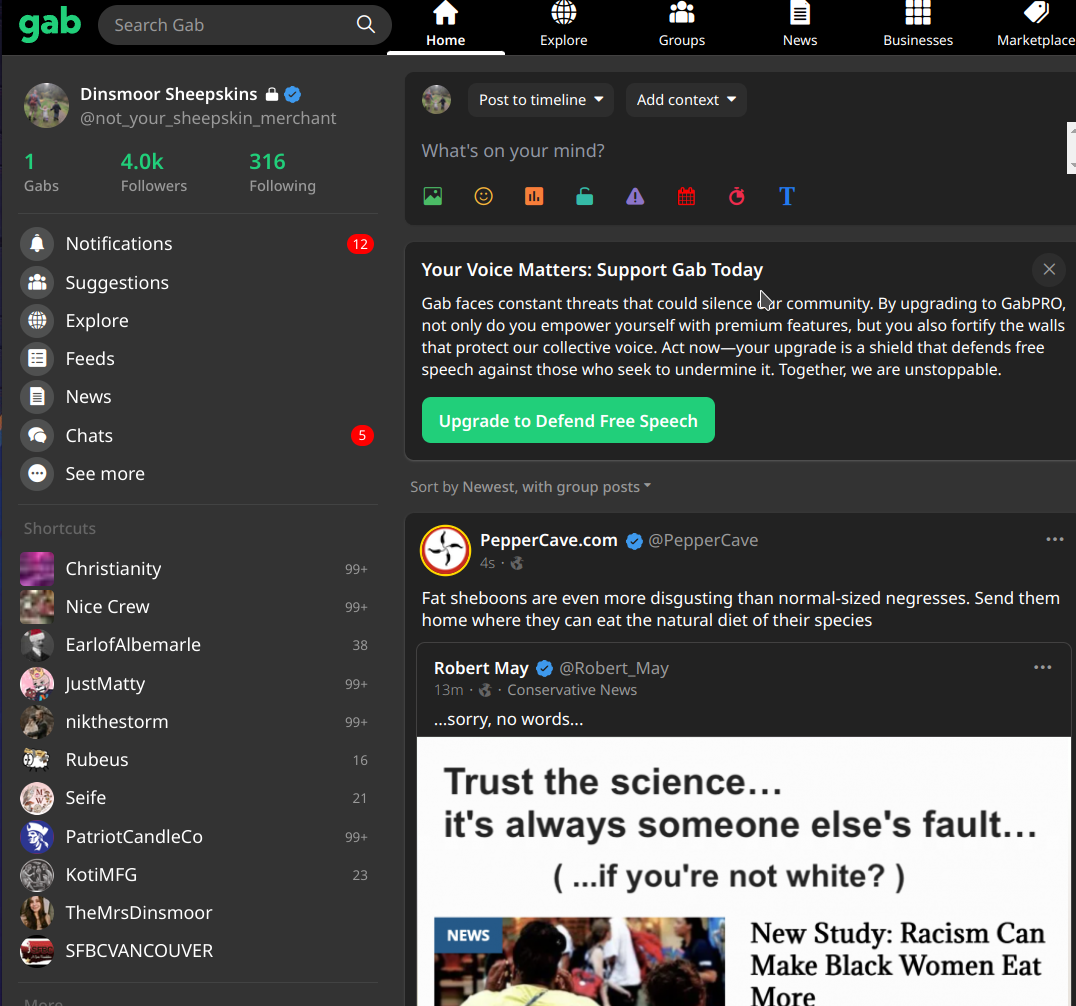Click the orange poll chart icon
The height and width of the screenshot is (1006, 1076).
[x=534, y=196]
